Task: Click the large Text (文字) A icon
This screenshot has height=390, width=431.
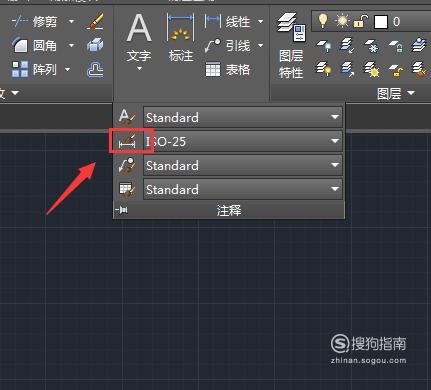Action: click(139, 29)
